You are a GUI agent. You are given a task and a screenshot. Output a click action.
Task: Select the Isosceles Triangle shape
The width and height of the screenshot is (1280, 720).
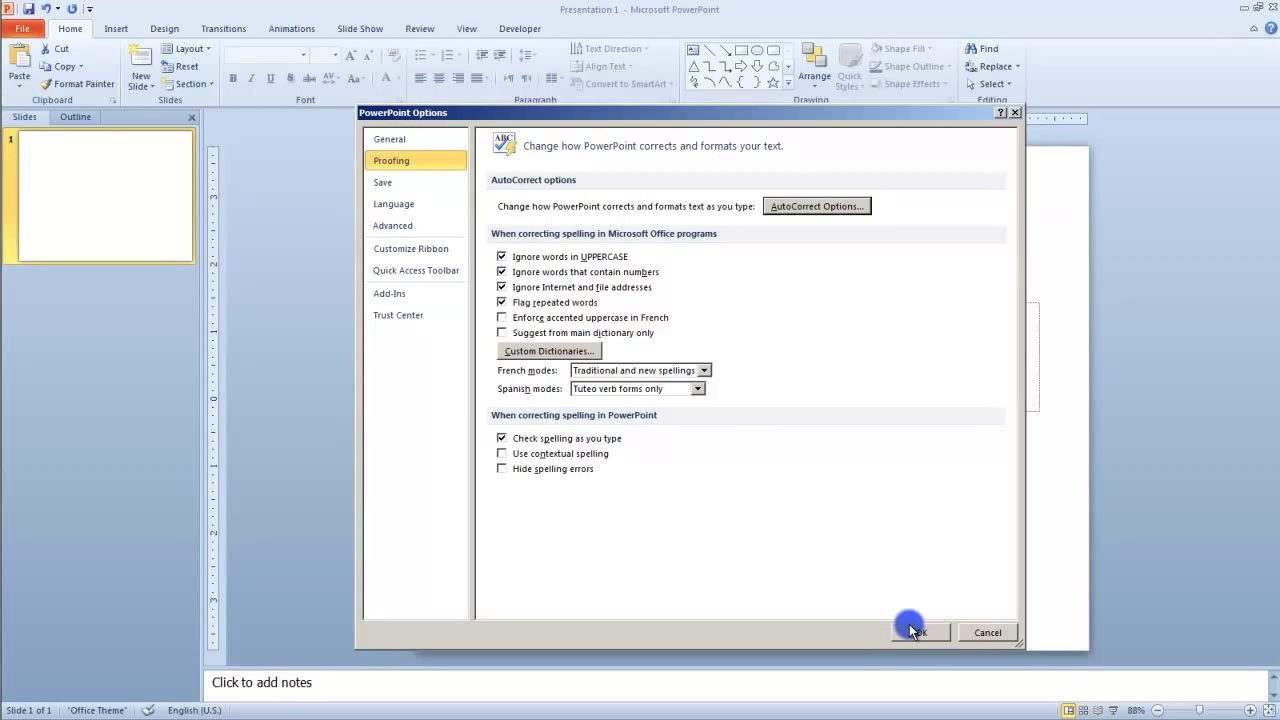[693, 66]
